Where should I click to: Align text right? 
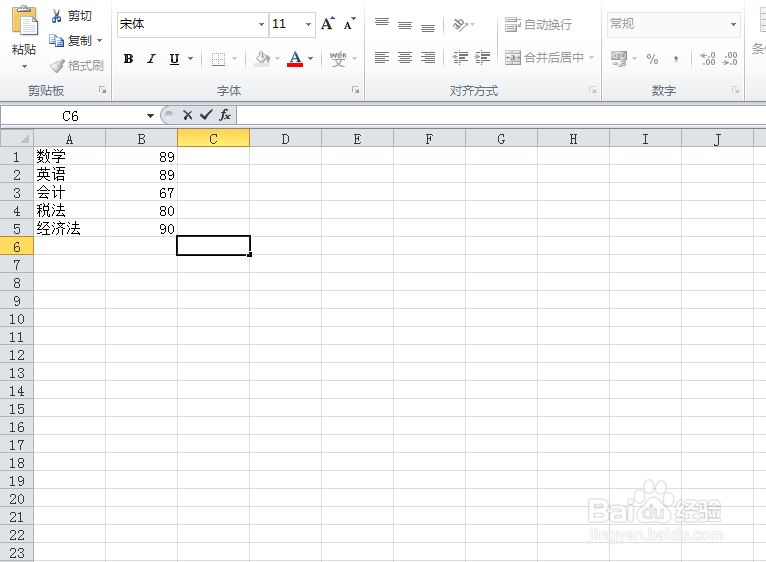click(428, 58)
